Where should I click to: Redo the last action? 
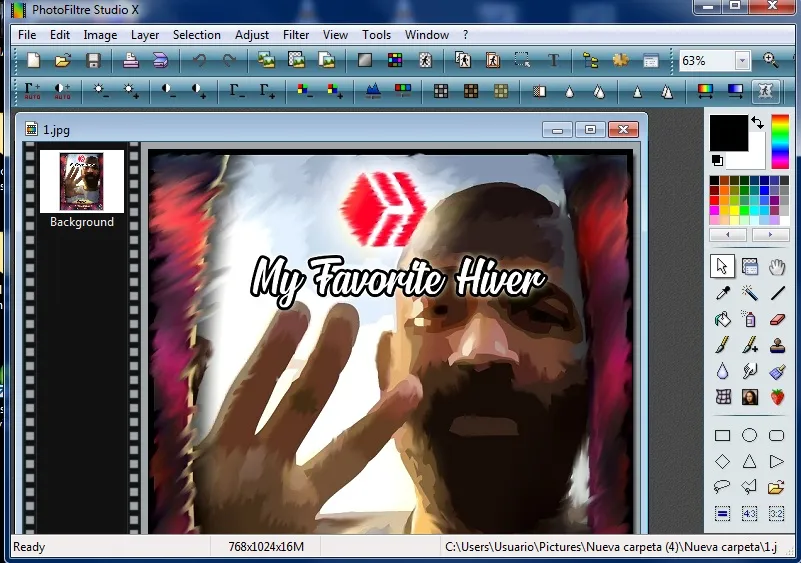click(x=229, y=60)
